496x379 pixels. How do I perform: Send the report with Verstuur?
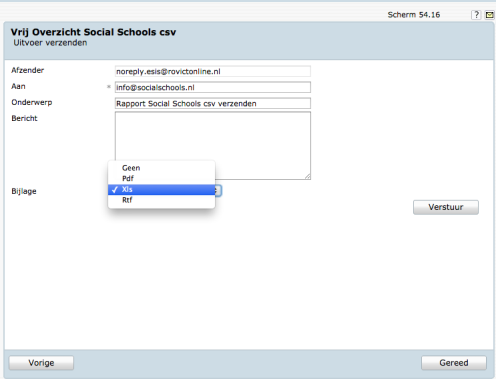[x=446, y=207]
